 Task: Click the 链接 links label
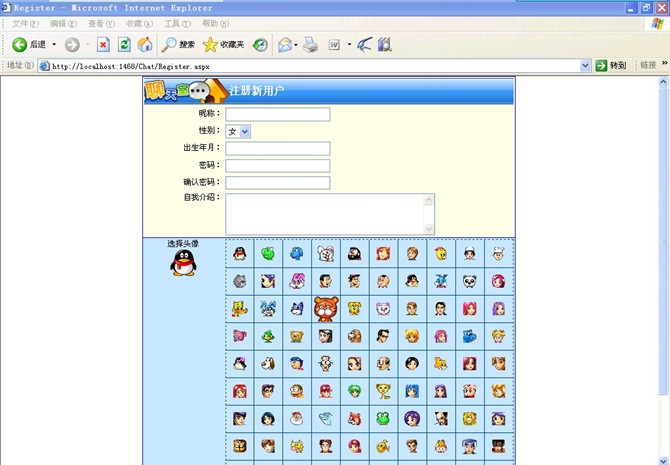pyautogui.click(x=648, y=65)
